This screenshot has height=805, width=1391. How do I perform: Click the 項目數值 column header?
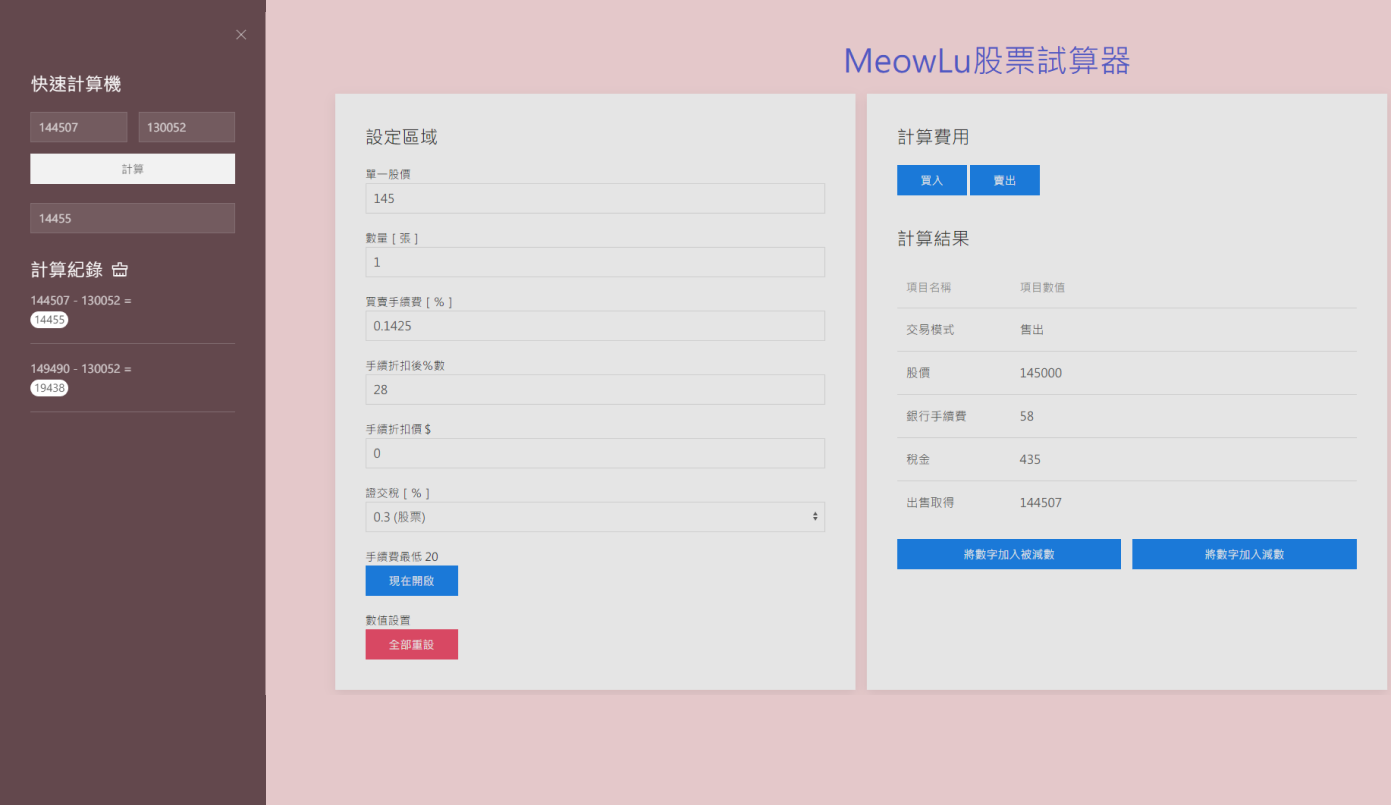click(x=1042, y=287)
